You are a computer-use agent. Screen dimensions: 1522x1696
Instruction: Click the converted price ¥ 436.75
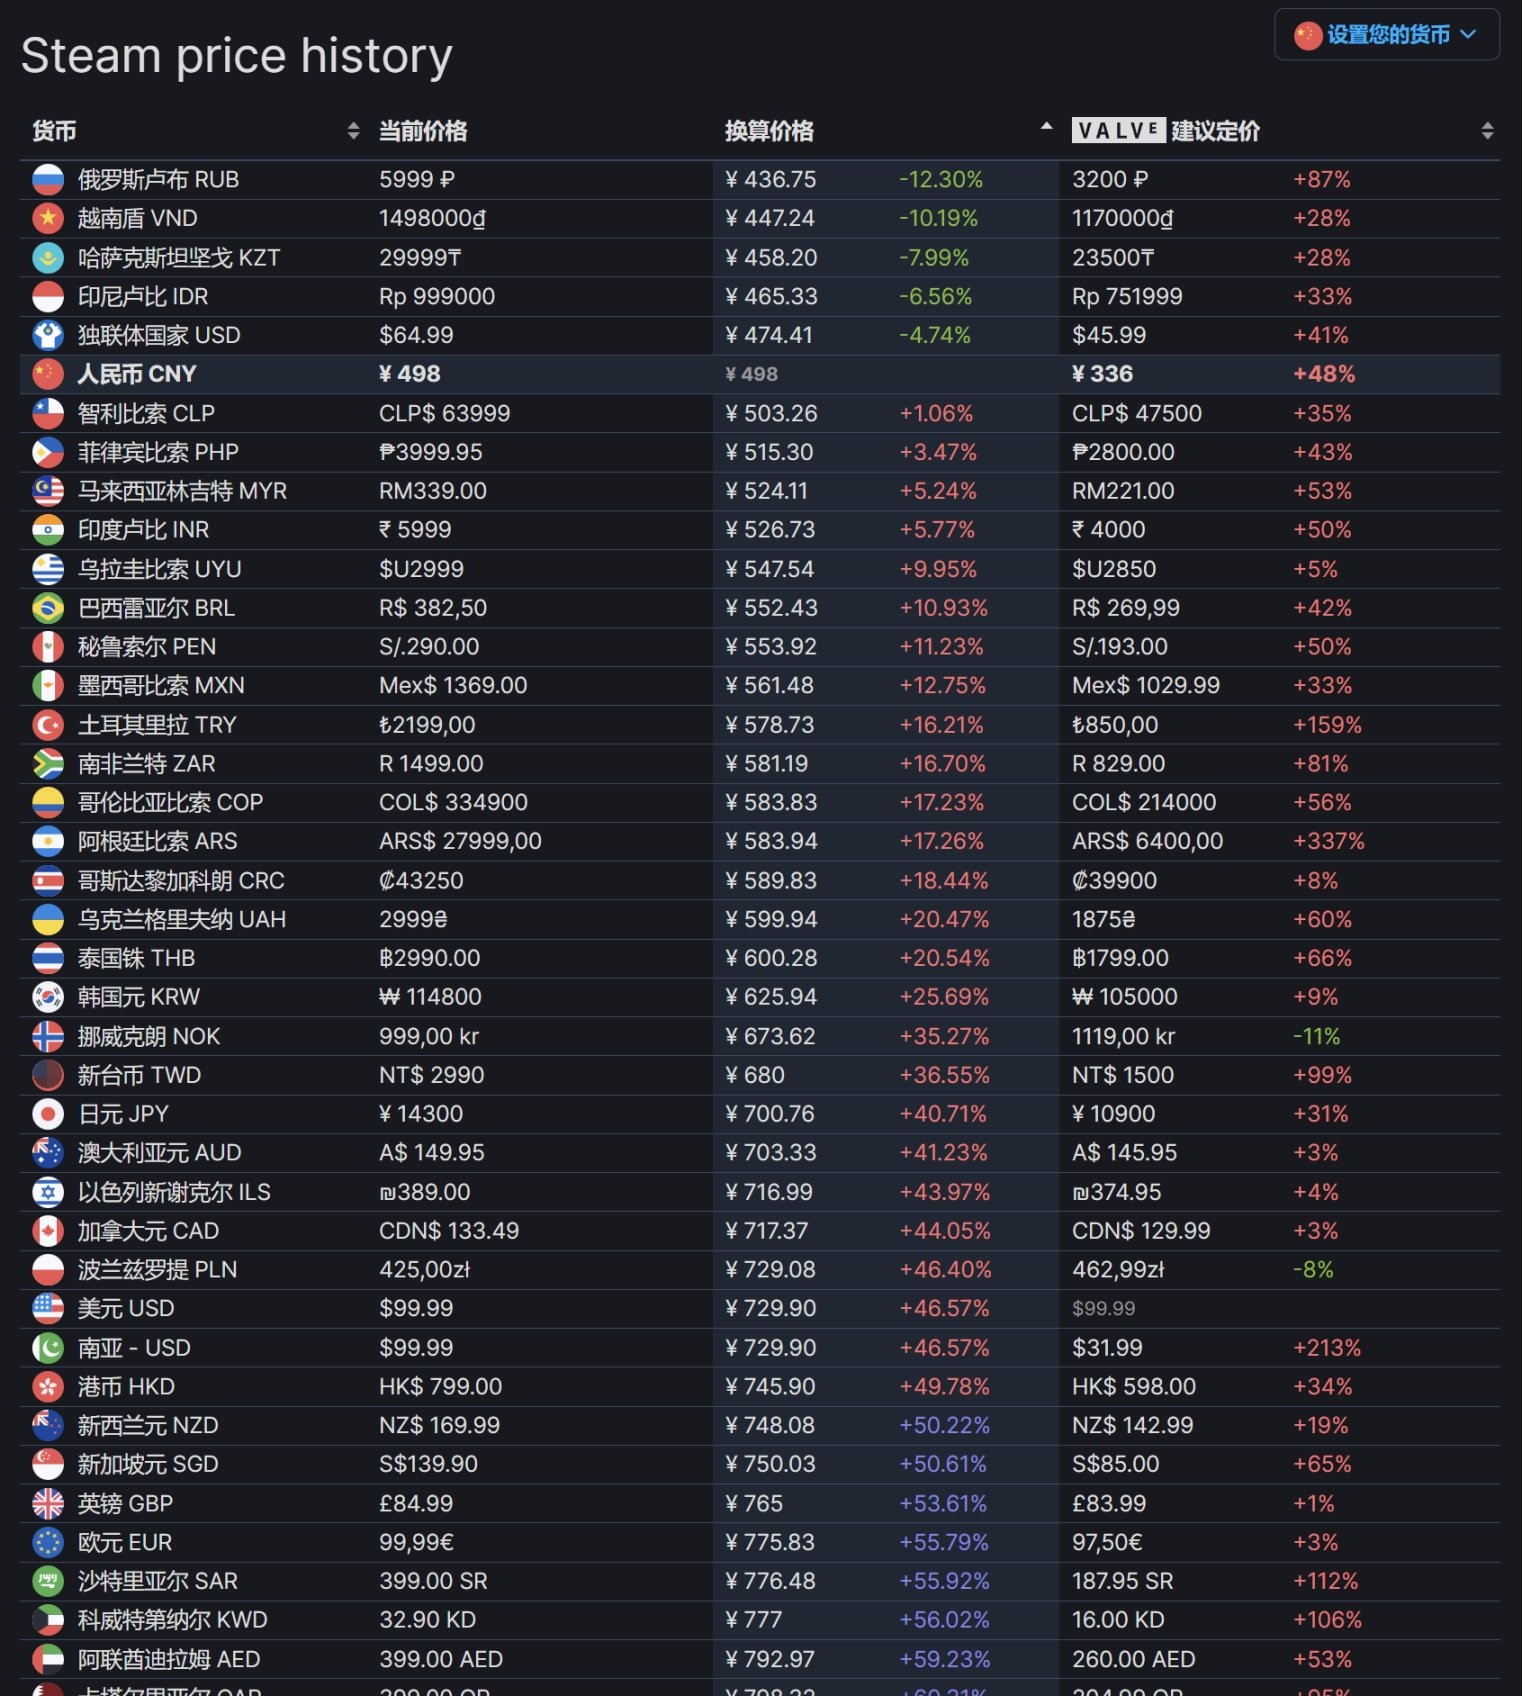tap(771, 180)
